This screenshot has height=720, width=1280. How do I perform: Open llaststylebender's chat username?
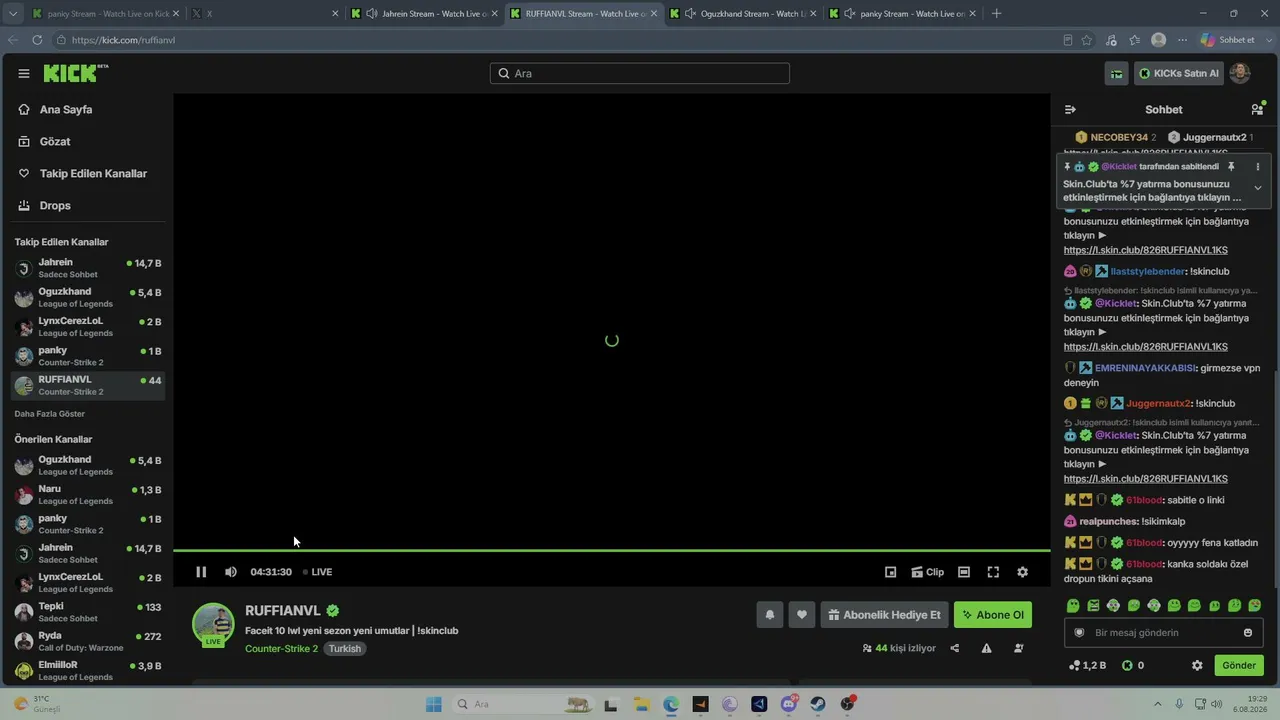(1147, 272)
